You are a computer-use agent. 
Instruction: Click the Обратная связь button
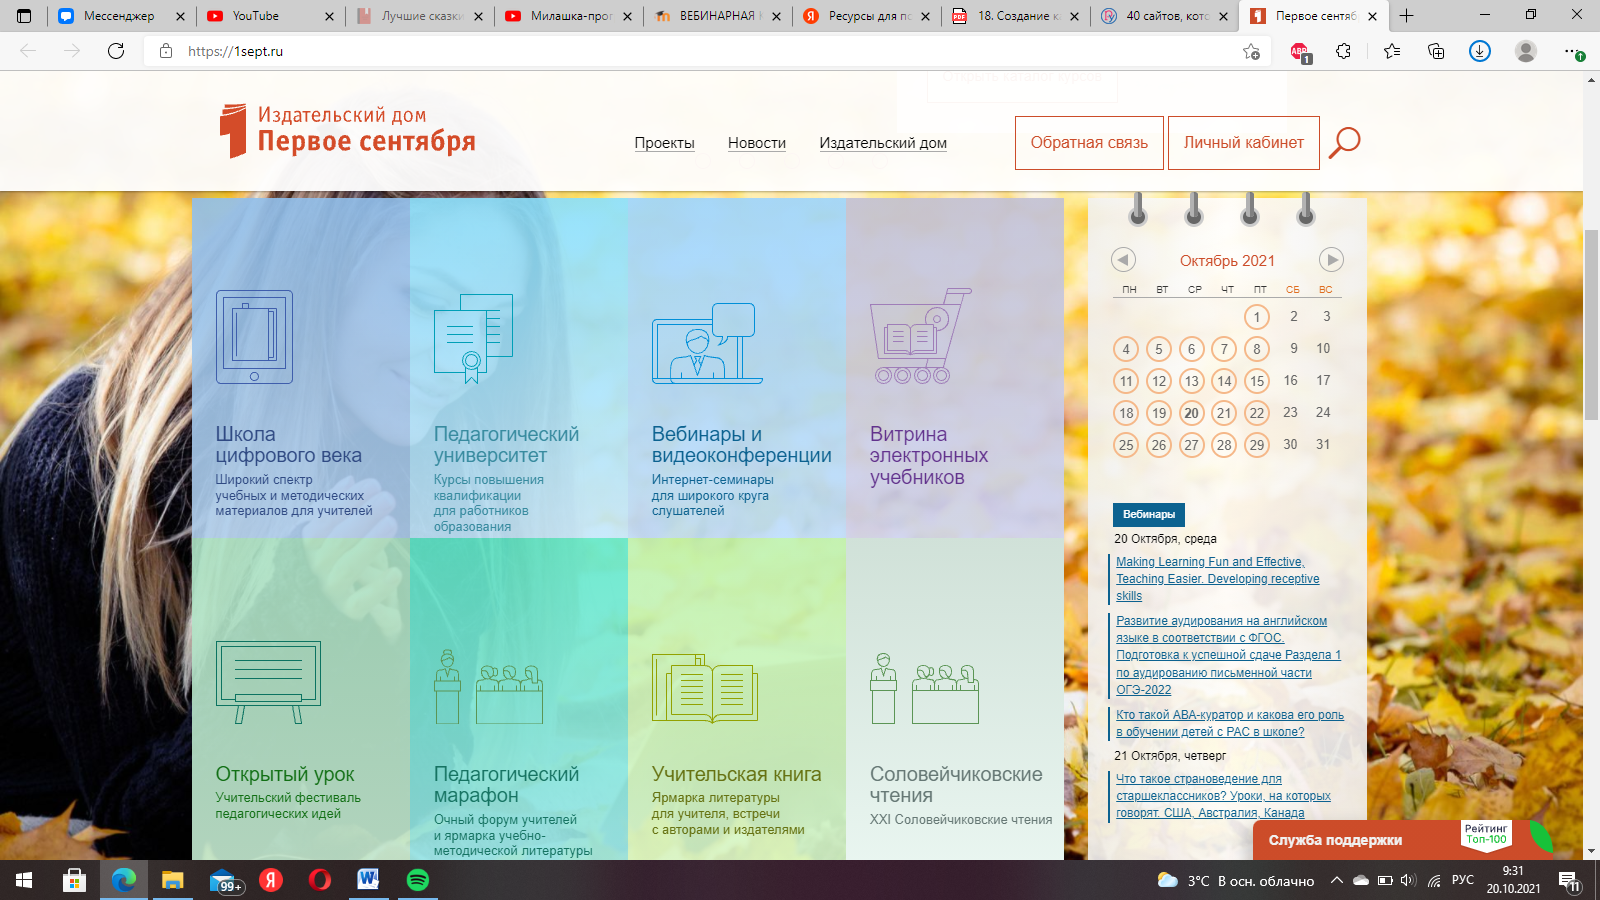[1089, 143]
